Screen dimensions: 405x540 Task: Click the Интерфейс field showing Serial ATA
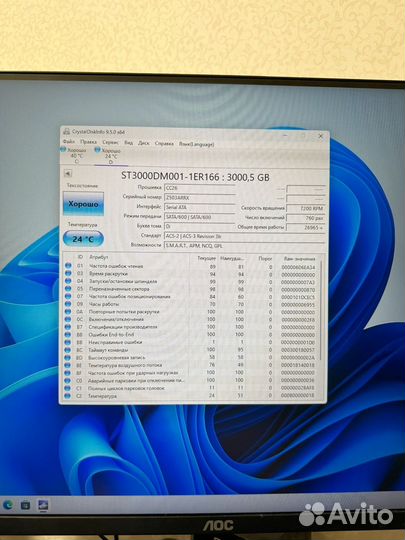tap(200, 207)
